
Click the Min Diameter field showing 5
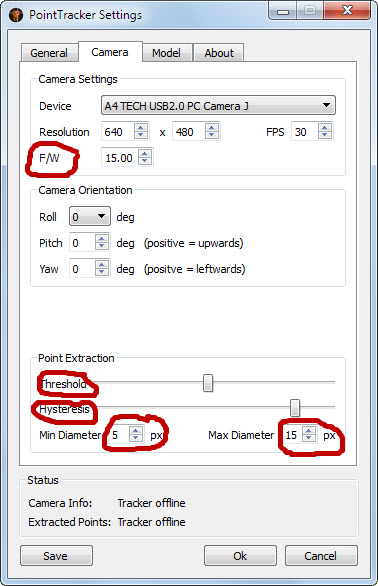[119, 435]
